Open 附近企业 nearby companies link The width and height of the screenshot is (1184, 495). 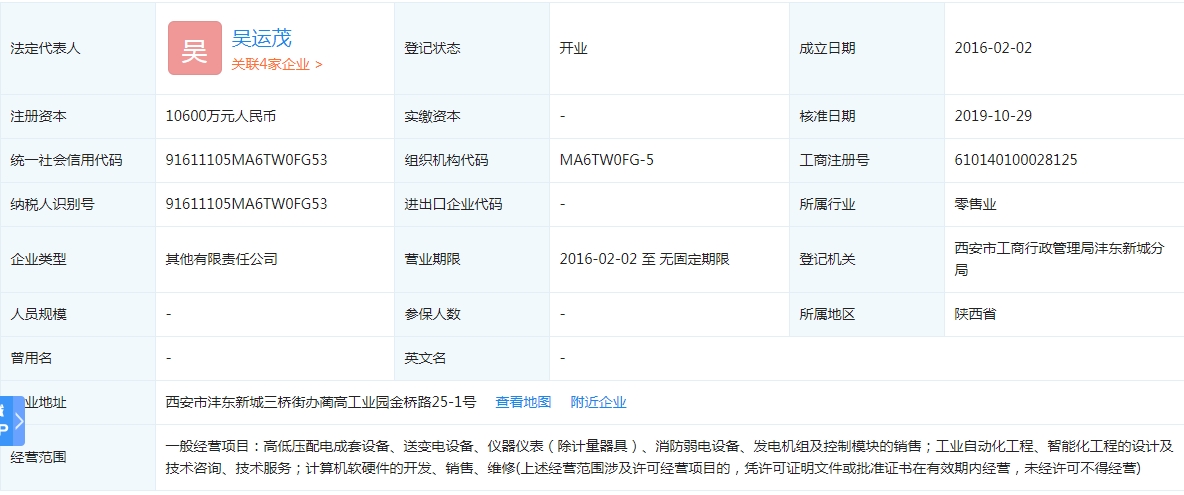click(598, 402)
